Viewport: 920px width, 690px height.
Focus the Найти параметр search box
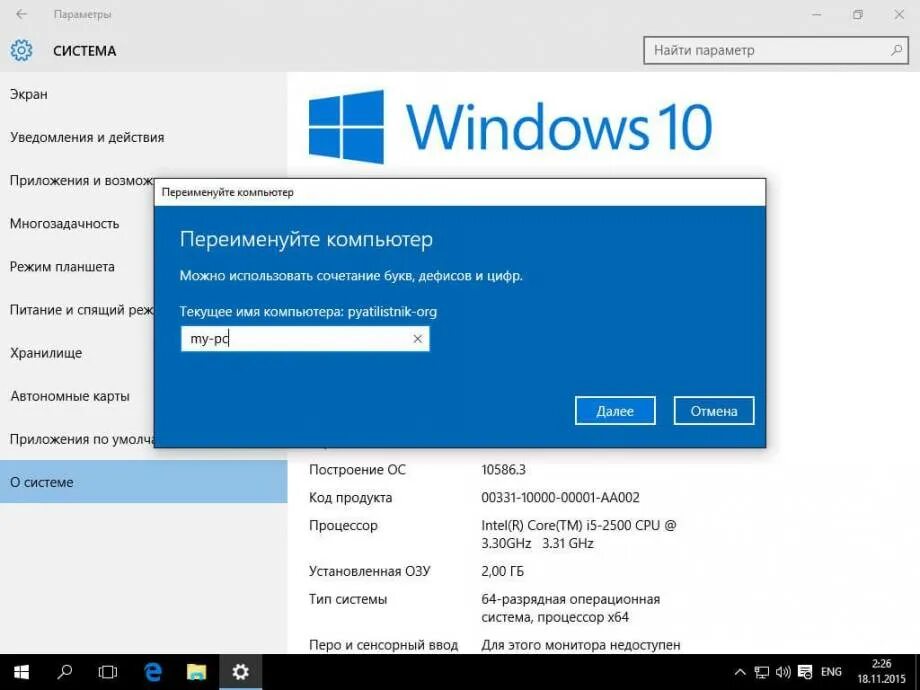(x=776, y=50)
